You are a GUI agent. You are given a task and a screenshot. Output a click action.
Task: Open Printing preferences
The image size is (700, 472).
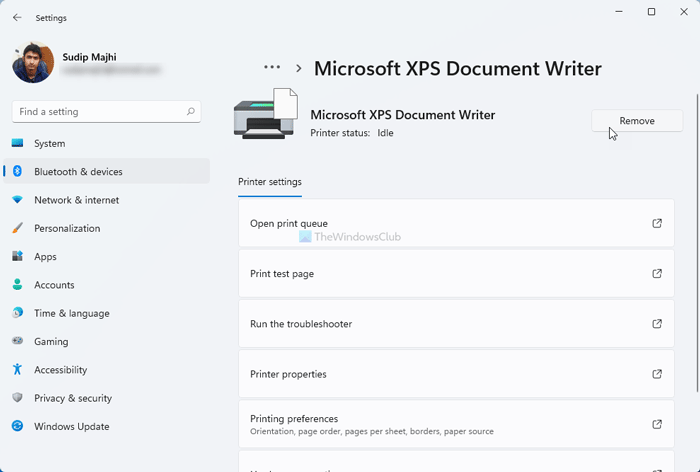pos(456,424)
